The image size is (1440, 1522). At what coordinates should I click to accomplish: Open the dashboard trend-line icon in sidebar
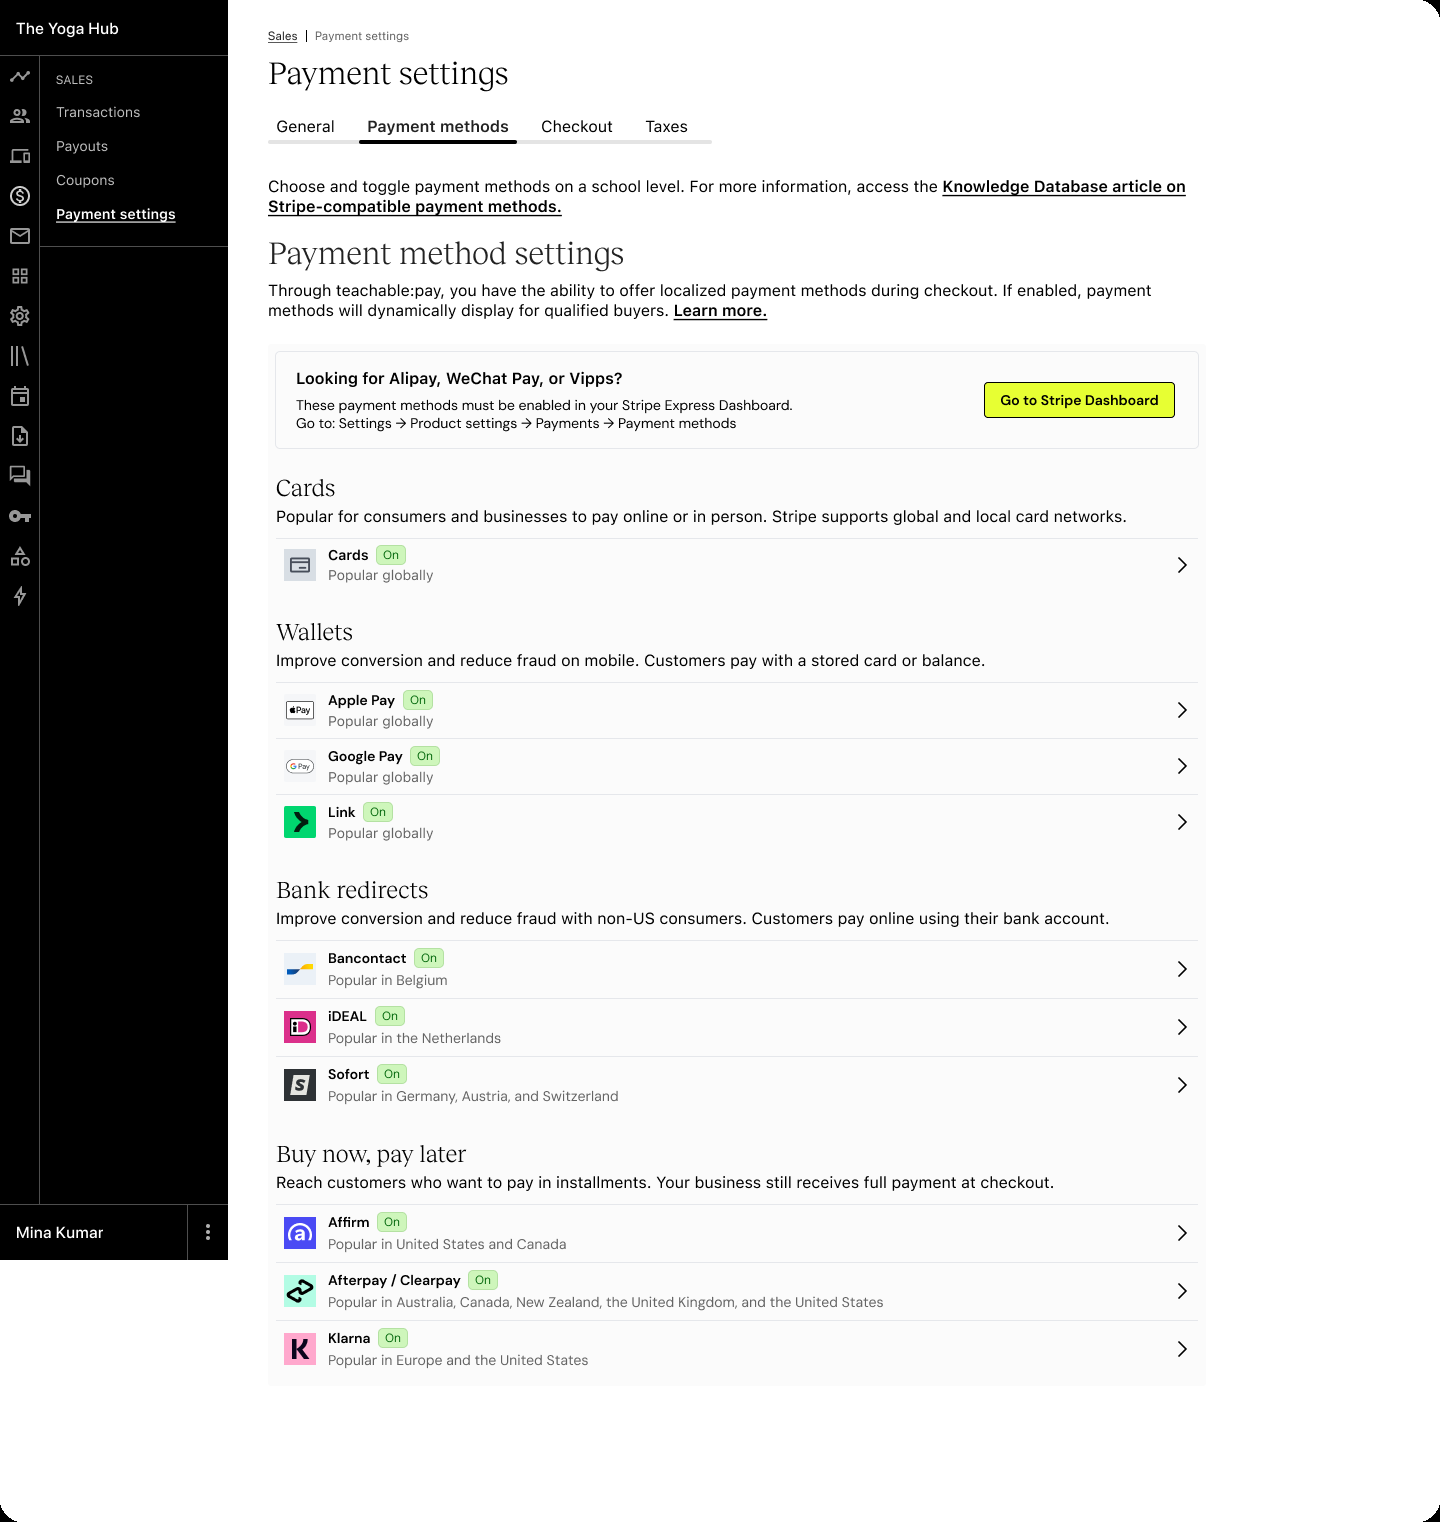click(20, 76)
